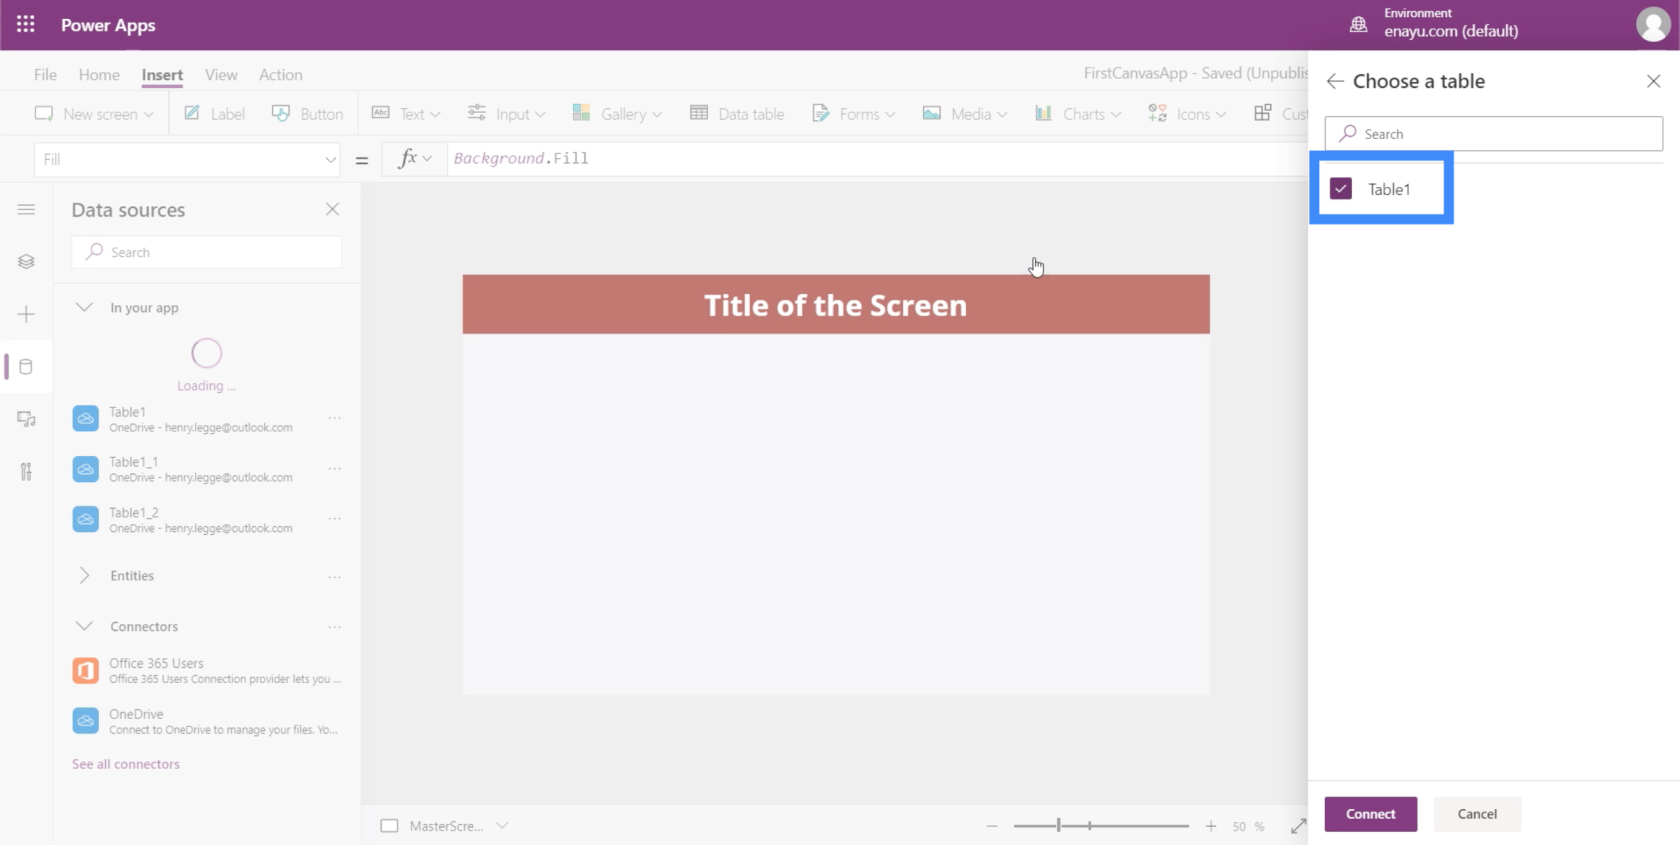Screen dimensions: 1680x845
Task: Open the Media icon in left rail
Action: point(27,419)
